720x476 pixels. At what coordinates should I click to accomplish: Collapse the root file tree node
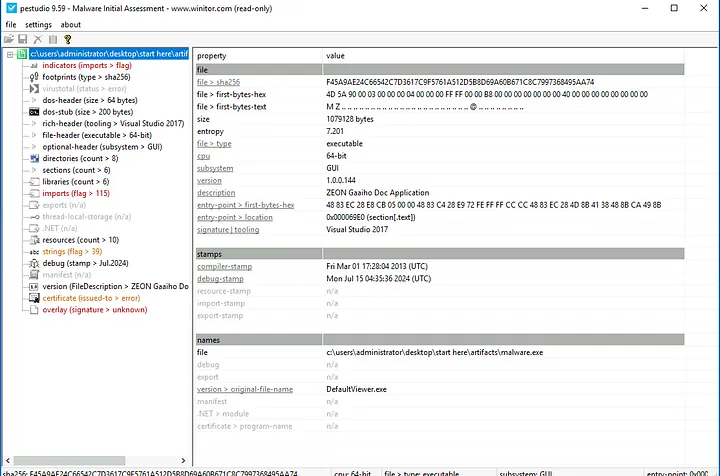click(10, 54)
